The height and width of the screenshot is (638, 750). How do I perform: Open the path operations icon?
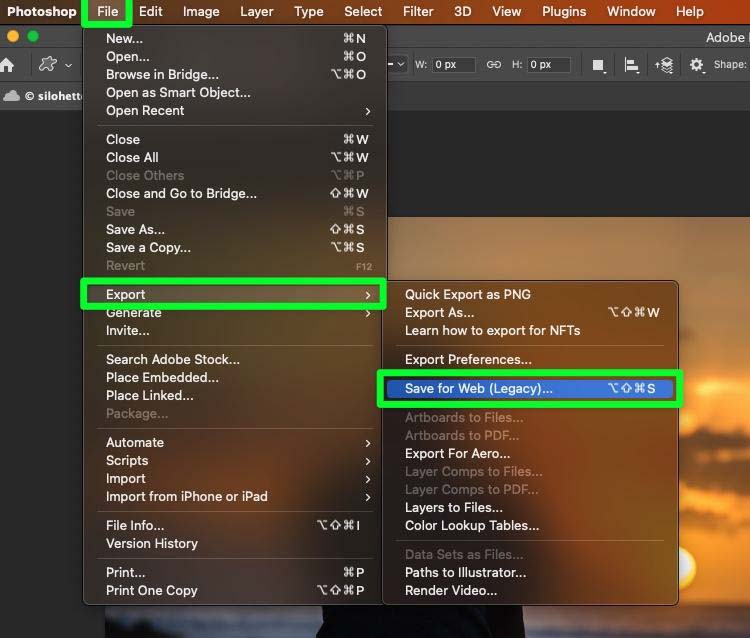click(x=598, y=65)
